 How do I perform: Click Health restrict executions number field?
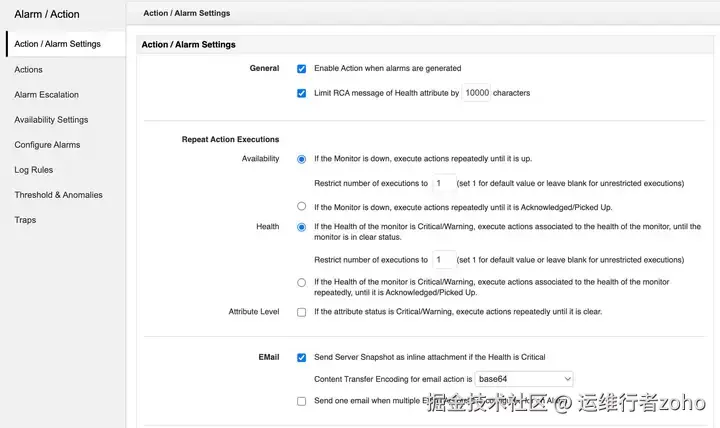coord(443,260)
